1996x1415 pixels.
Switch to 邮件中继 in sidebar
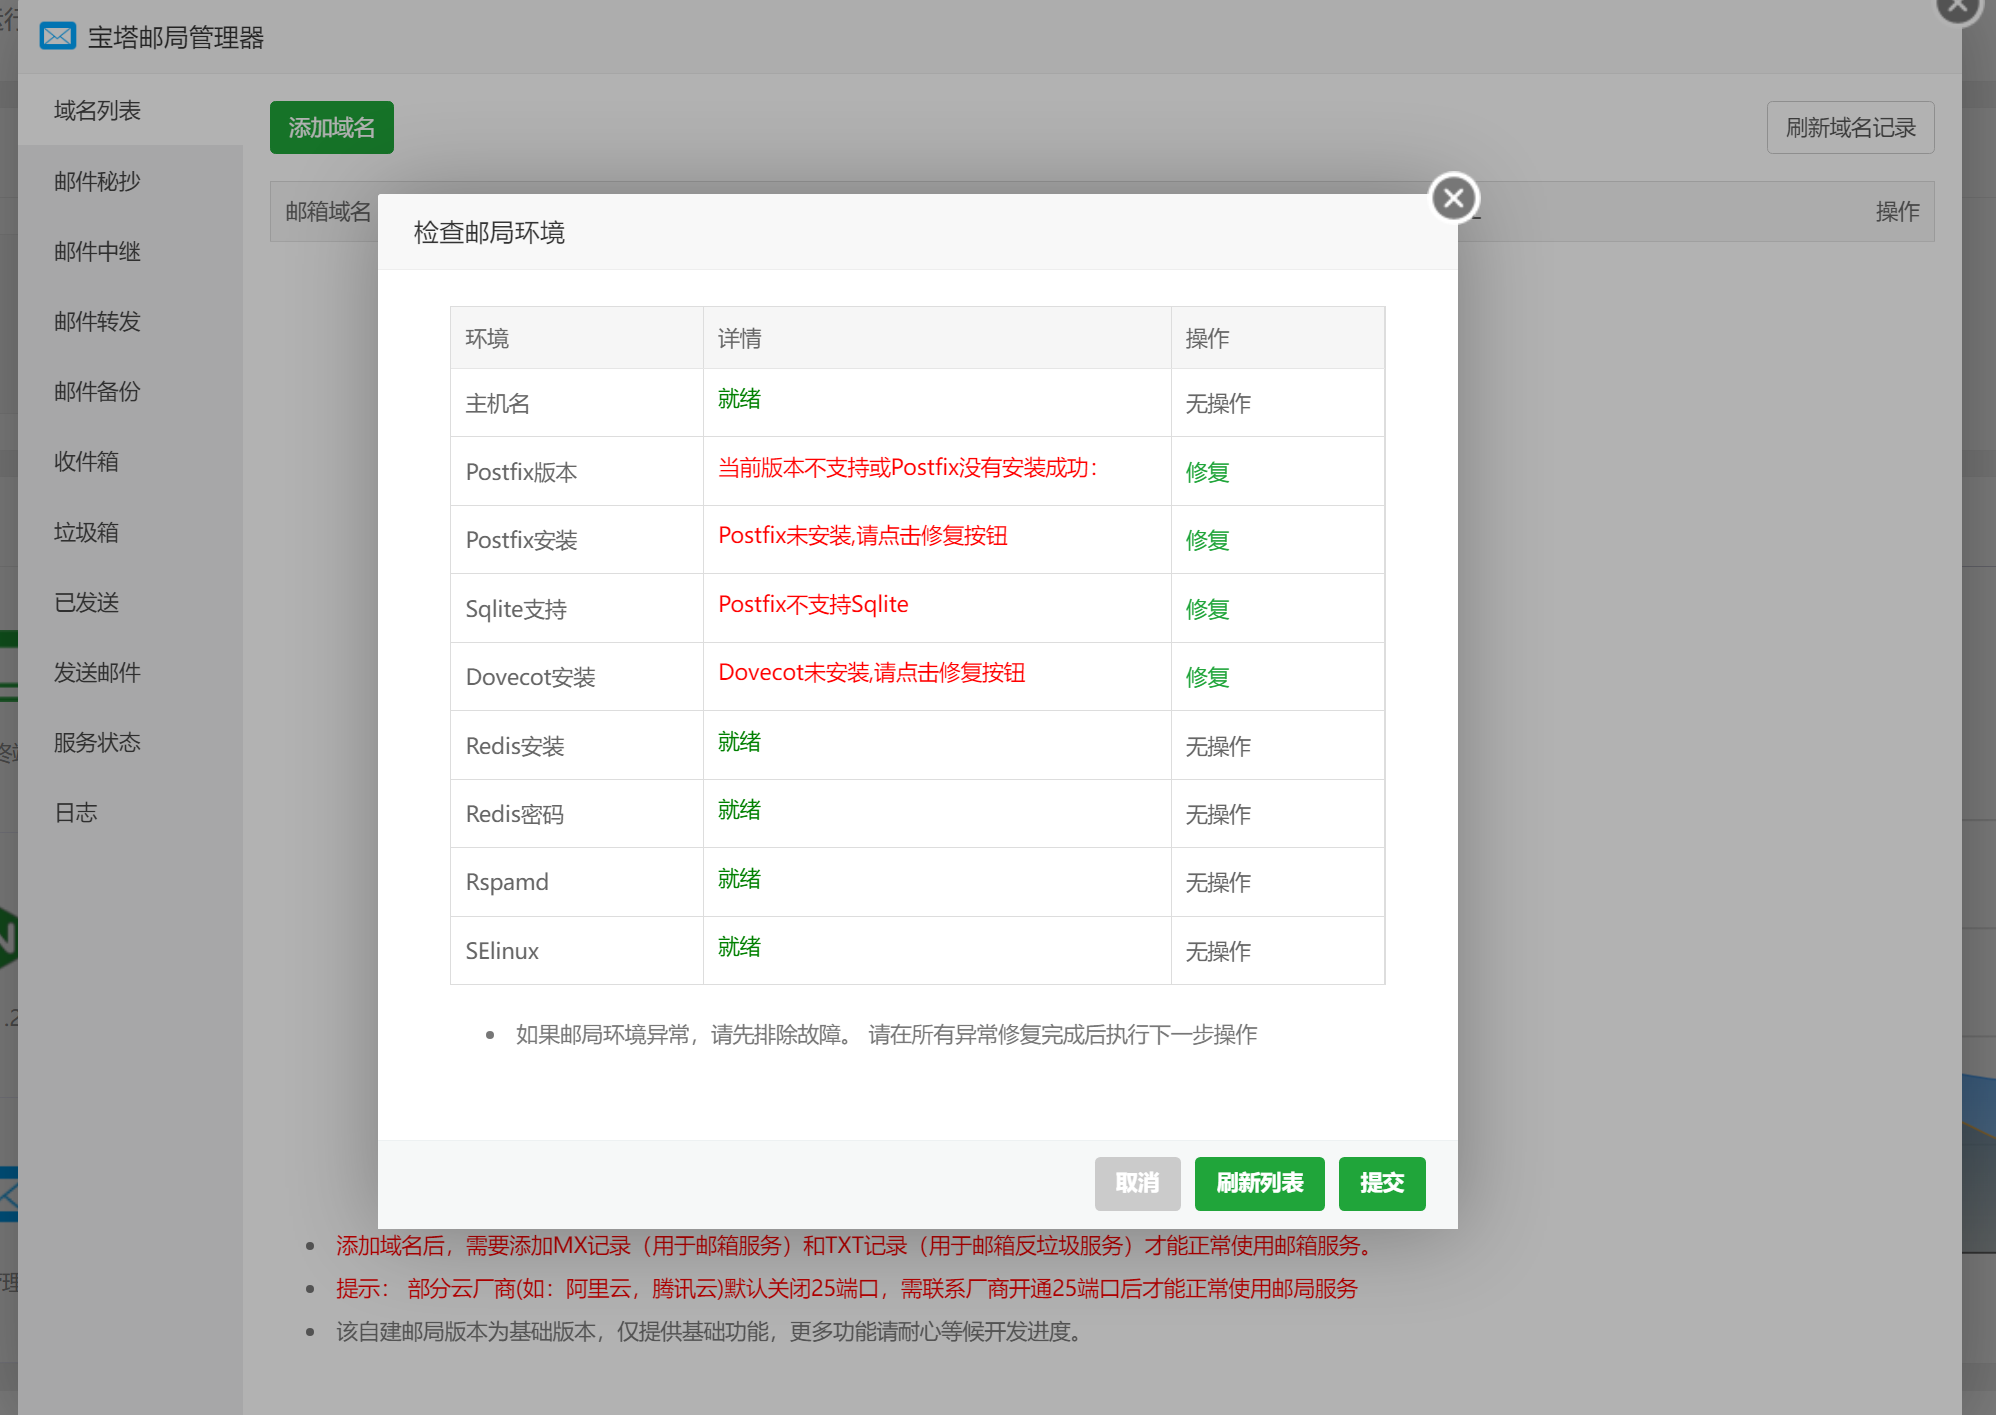tap(97, 251)
